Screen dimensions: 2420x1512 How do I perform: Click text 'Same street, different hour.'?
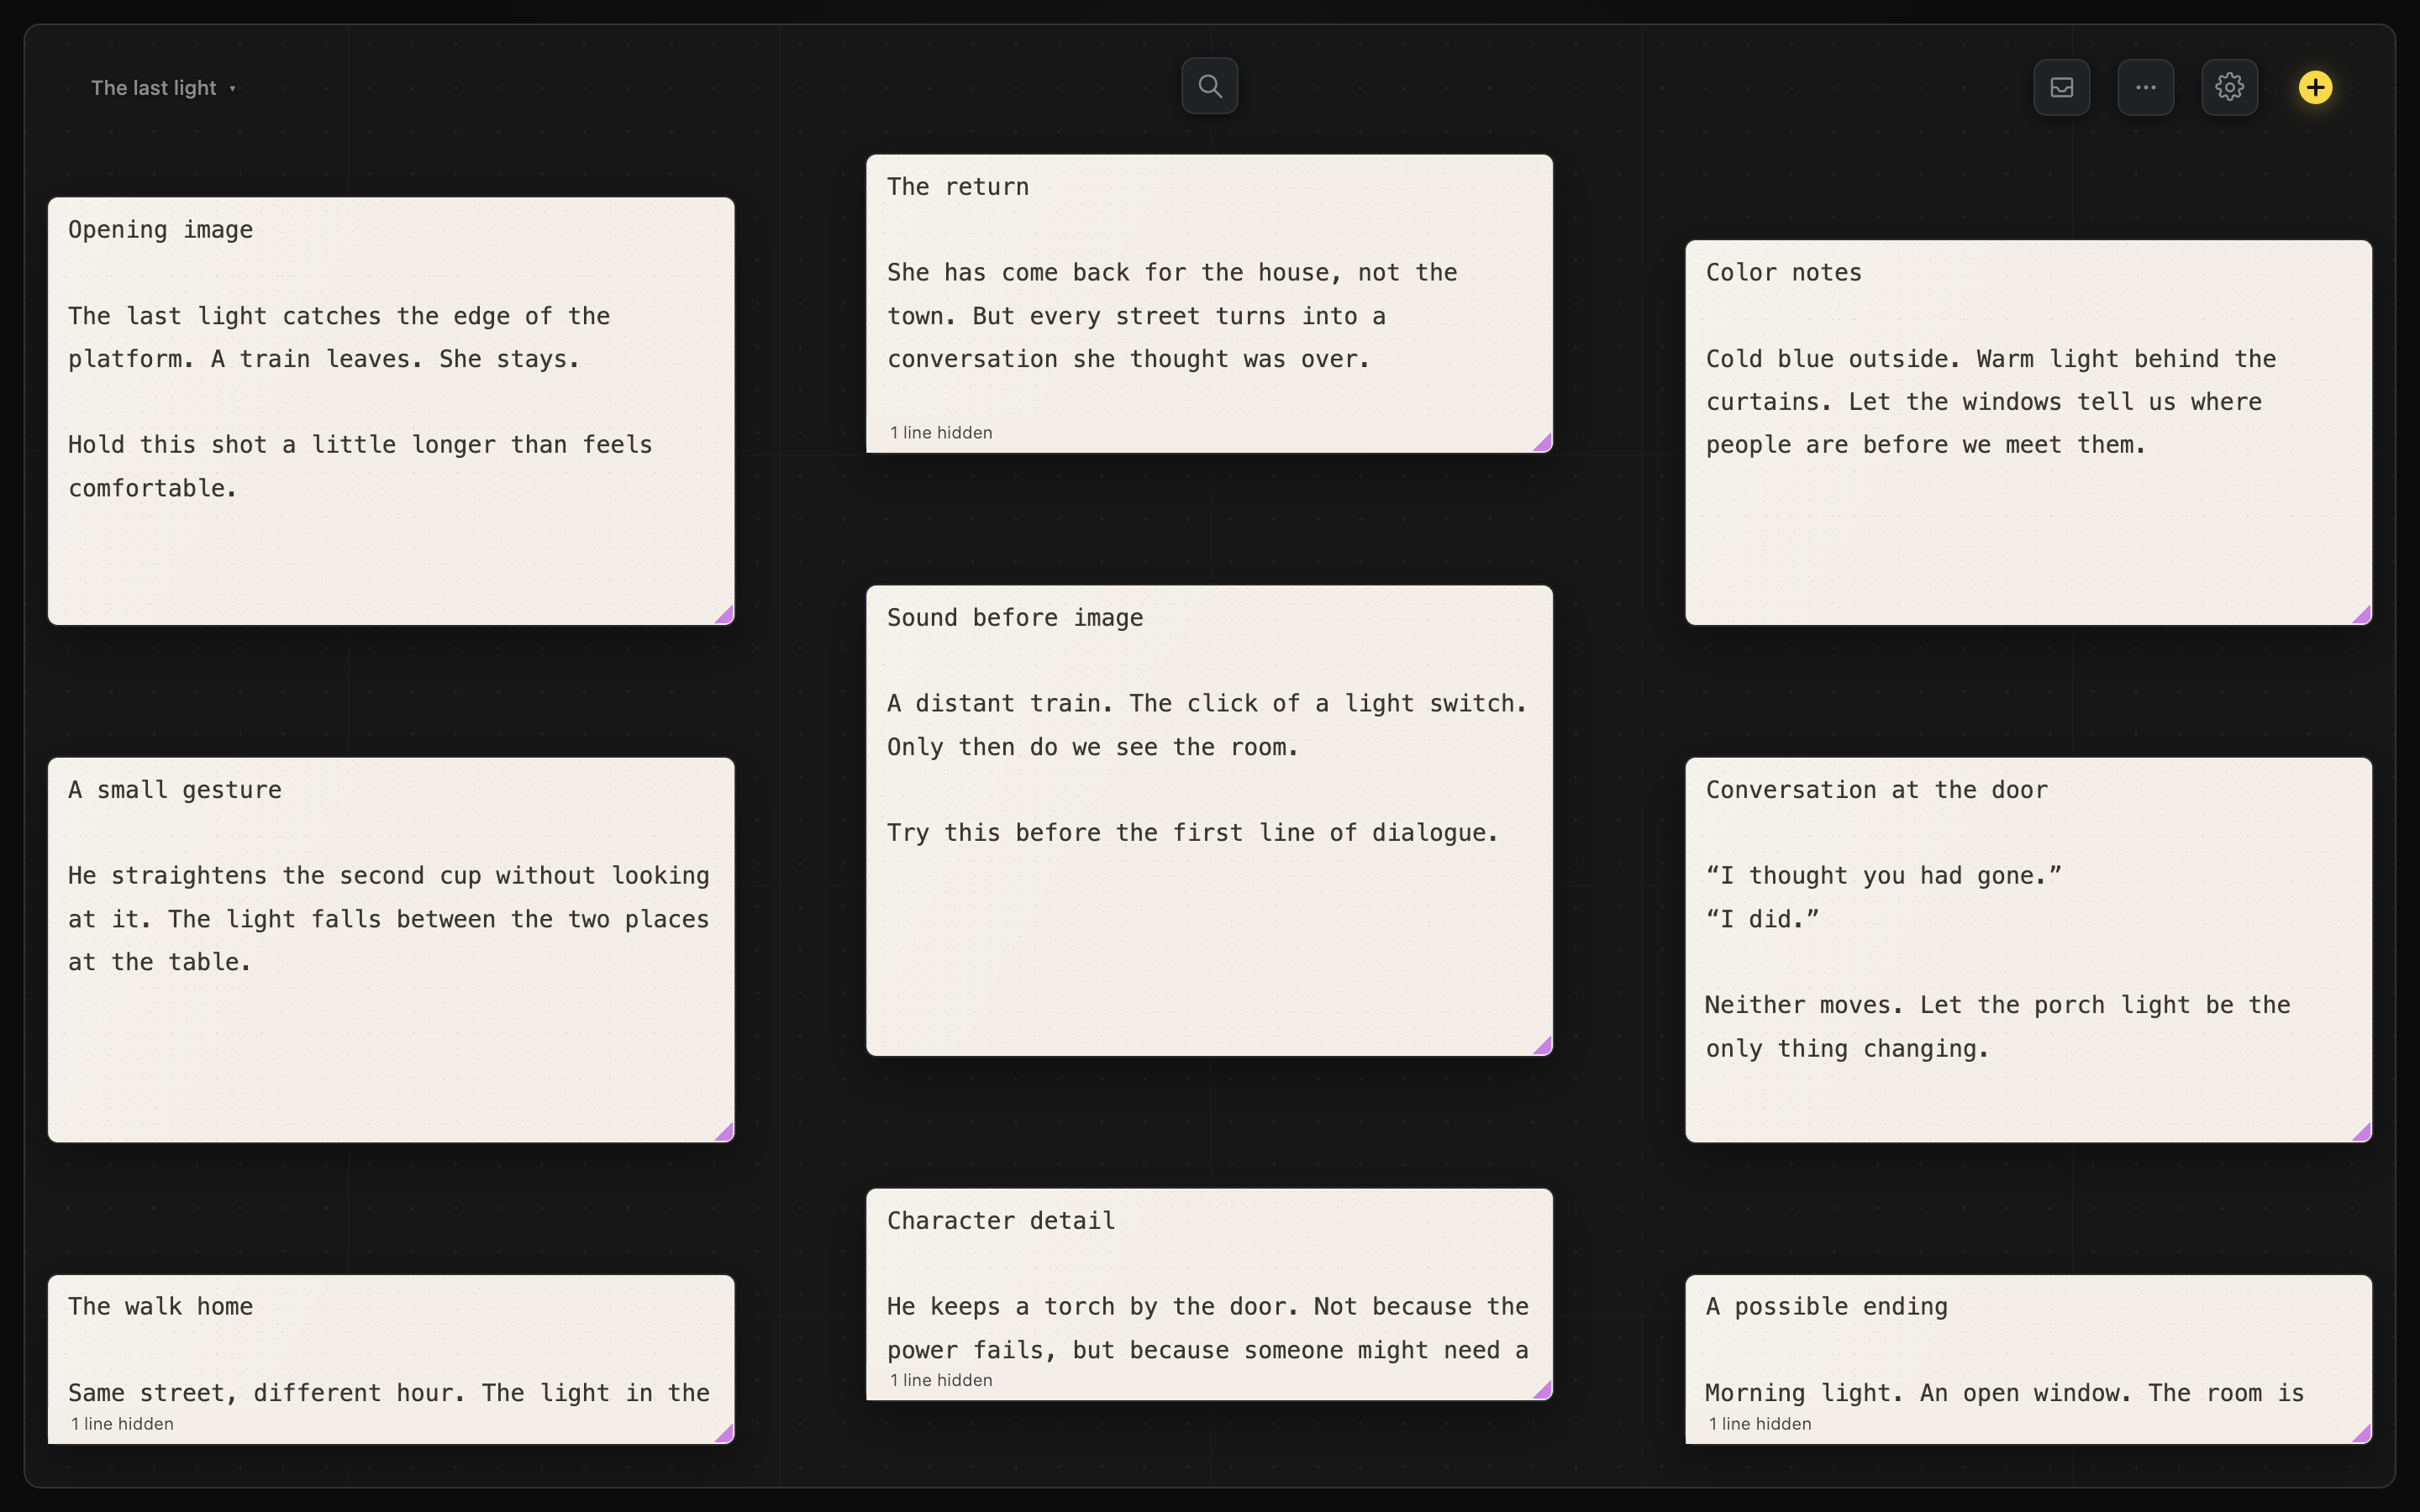click(x=266, y=1394)
